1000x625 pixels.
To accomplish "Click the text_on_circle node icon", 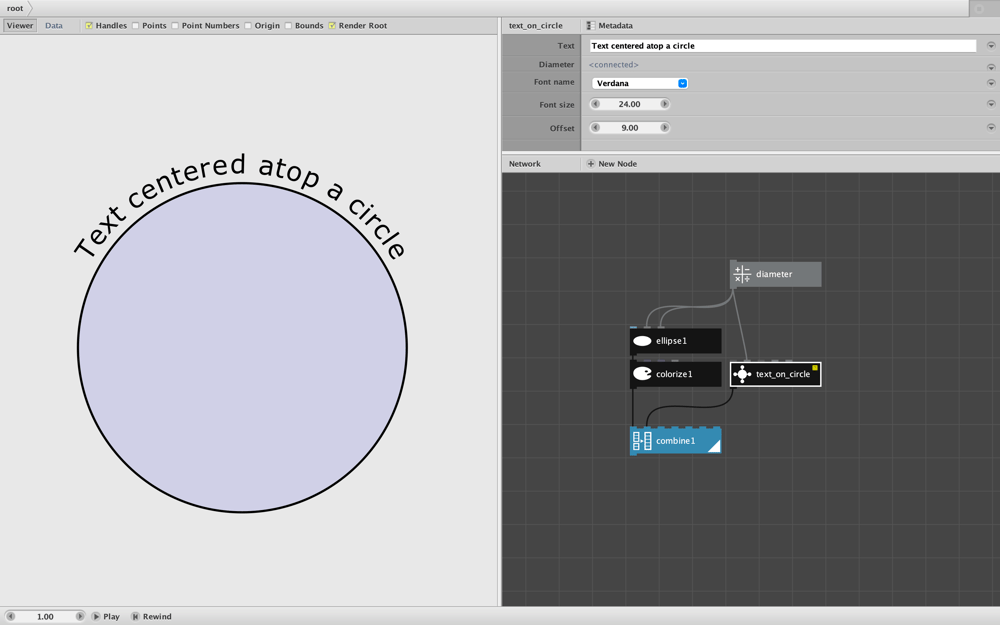I will [742, 374].
